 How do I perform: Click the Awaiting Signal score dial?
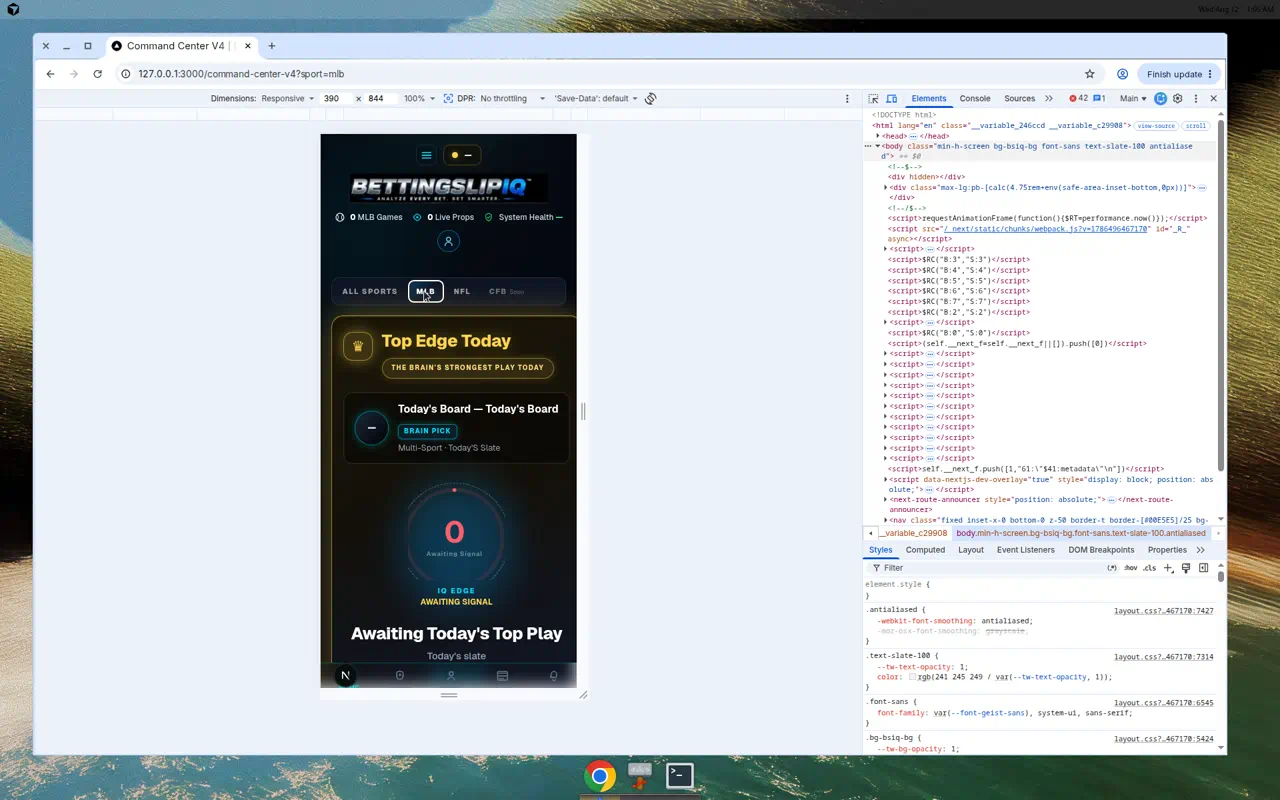pos(454,534)
